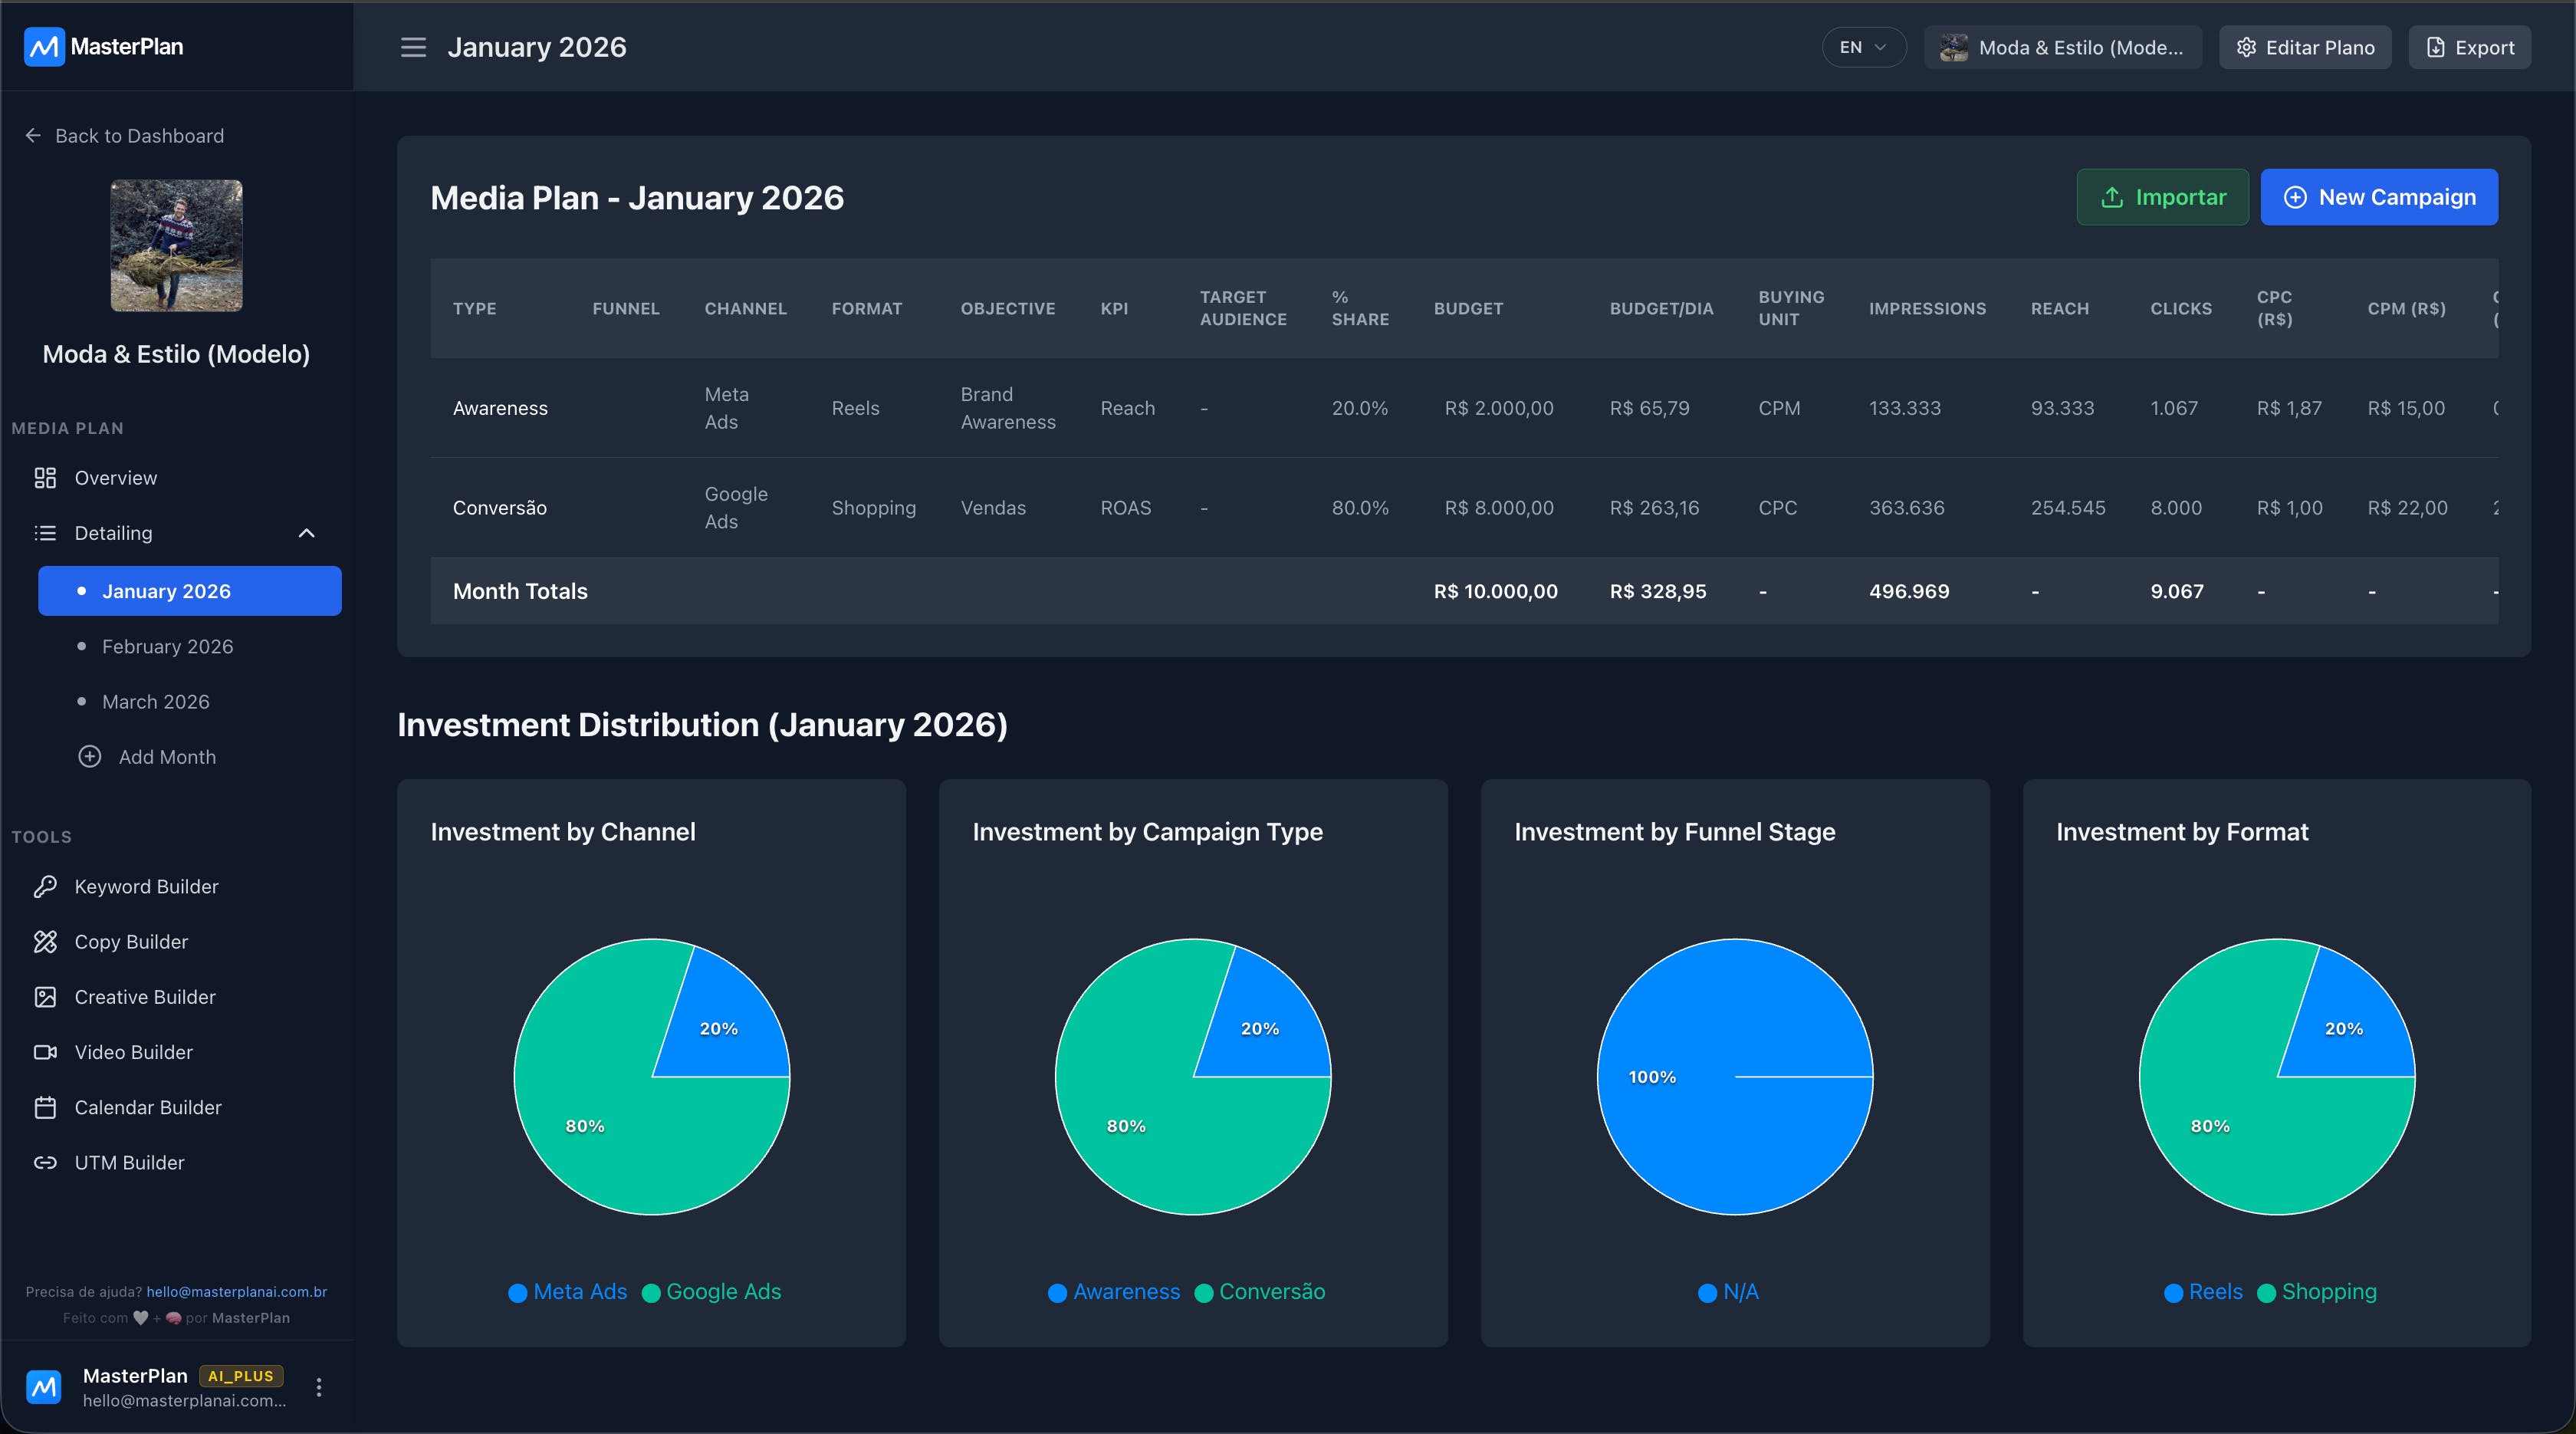Click the Copy Builder icon
Screen dimensions: 2576x1434
coord(45,941)
